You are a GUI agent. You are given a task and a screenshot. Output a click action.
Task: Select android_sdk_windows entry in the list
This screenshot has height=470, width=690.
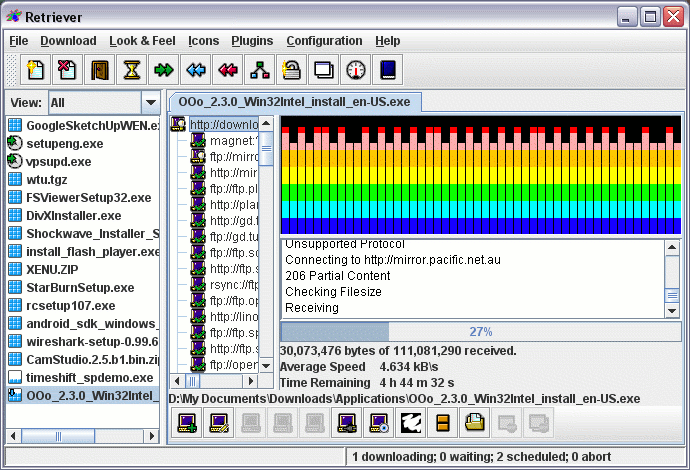pyautogui.click(x=84, y=323)
